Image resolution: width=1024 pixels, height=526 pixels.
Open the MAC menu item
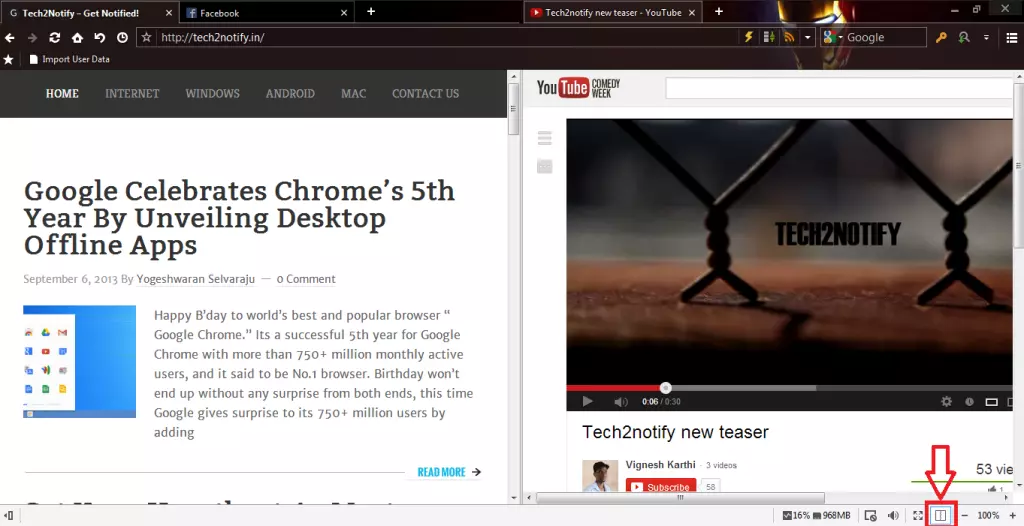pyautogui.click(x=353, y=93)
